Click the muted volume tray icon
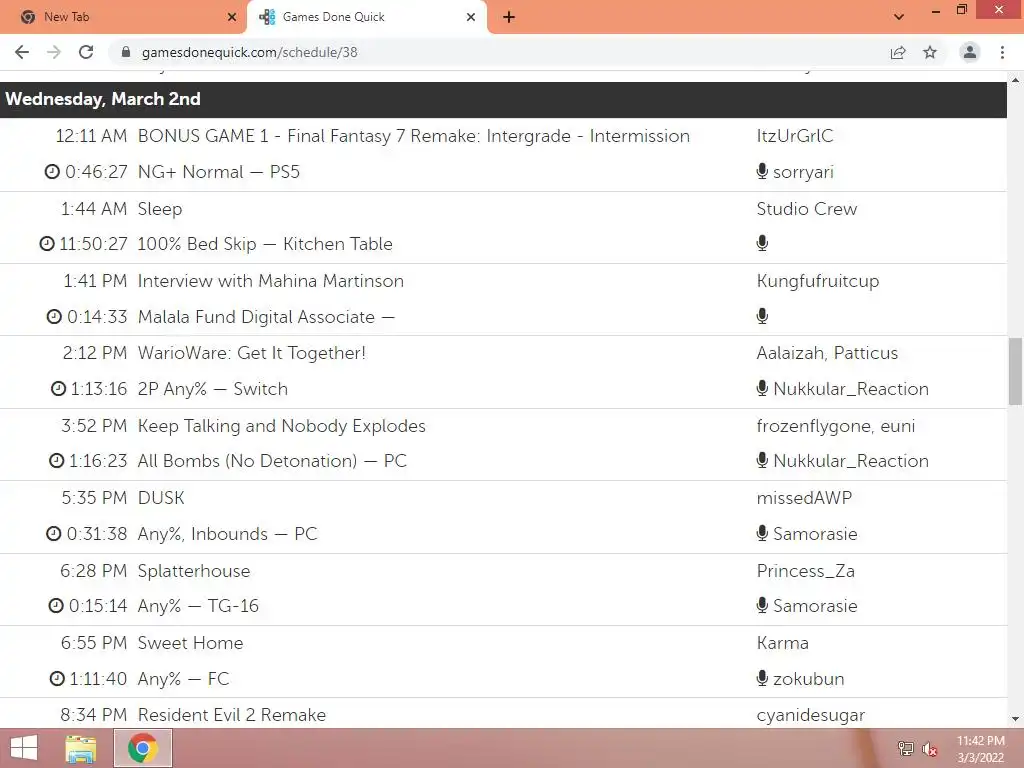The image size is (1024, 768). (929, 749)
